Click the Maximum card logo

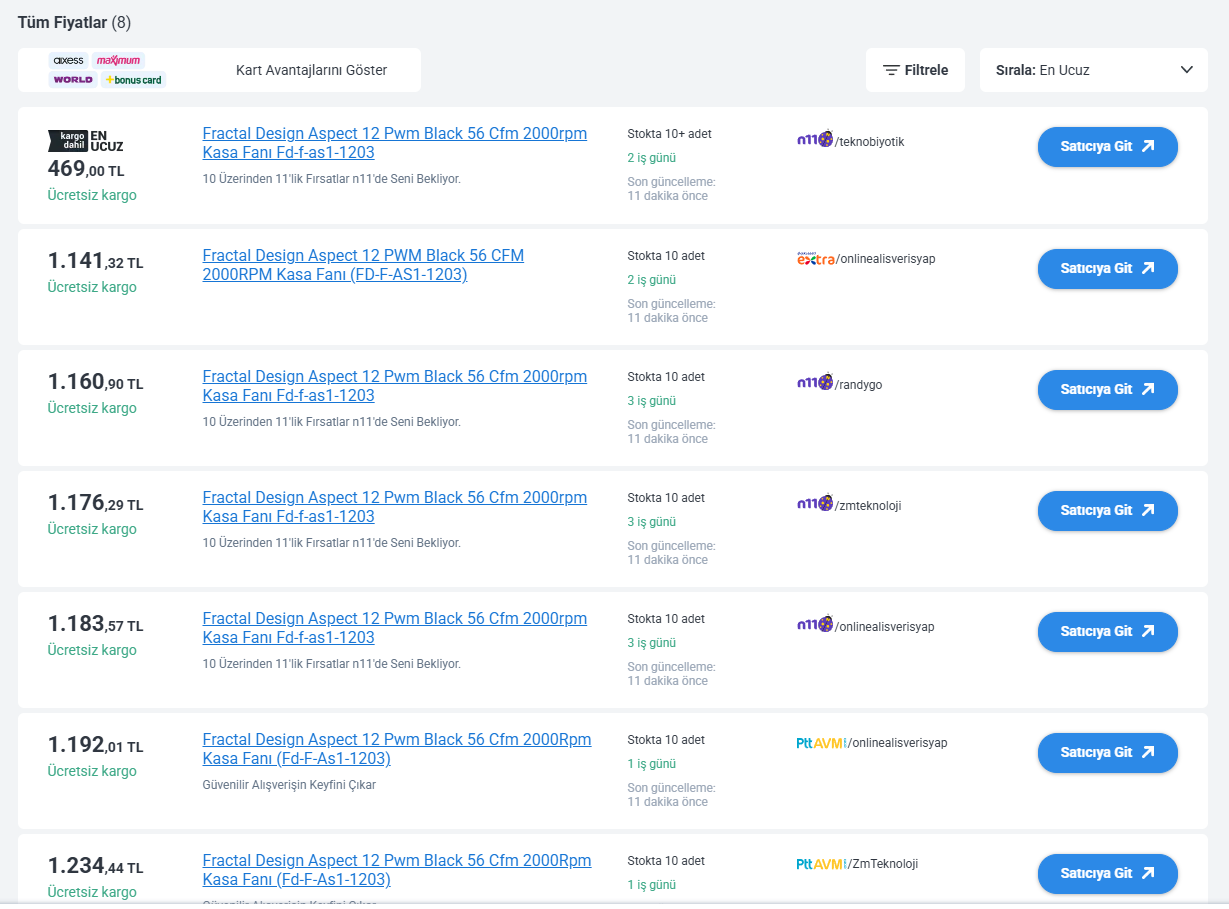point(118,60)
